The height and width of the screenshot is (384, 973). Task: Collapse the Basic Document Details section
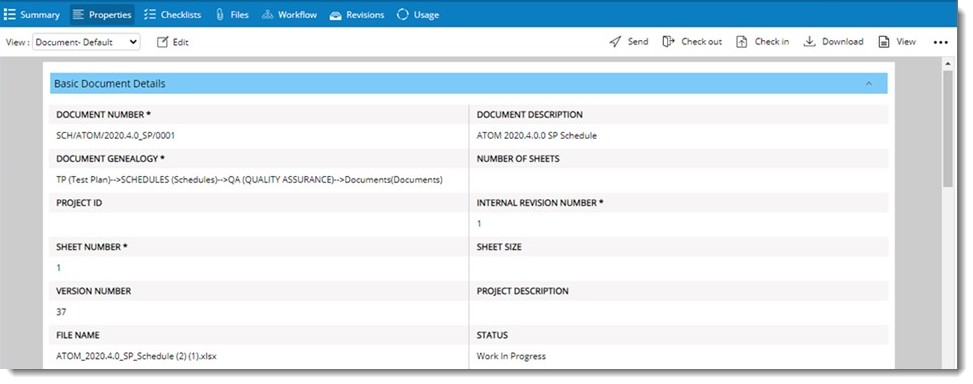click(x=869, y=83)
